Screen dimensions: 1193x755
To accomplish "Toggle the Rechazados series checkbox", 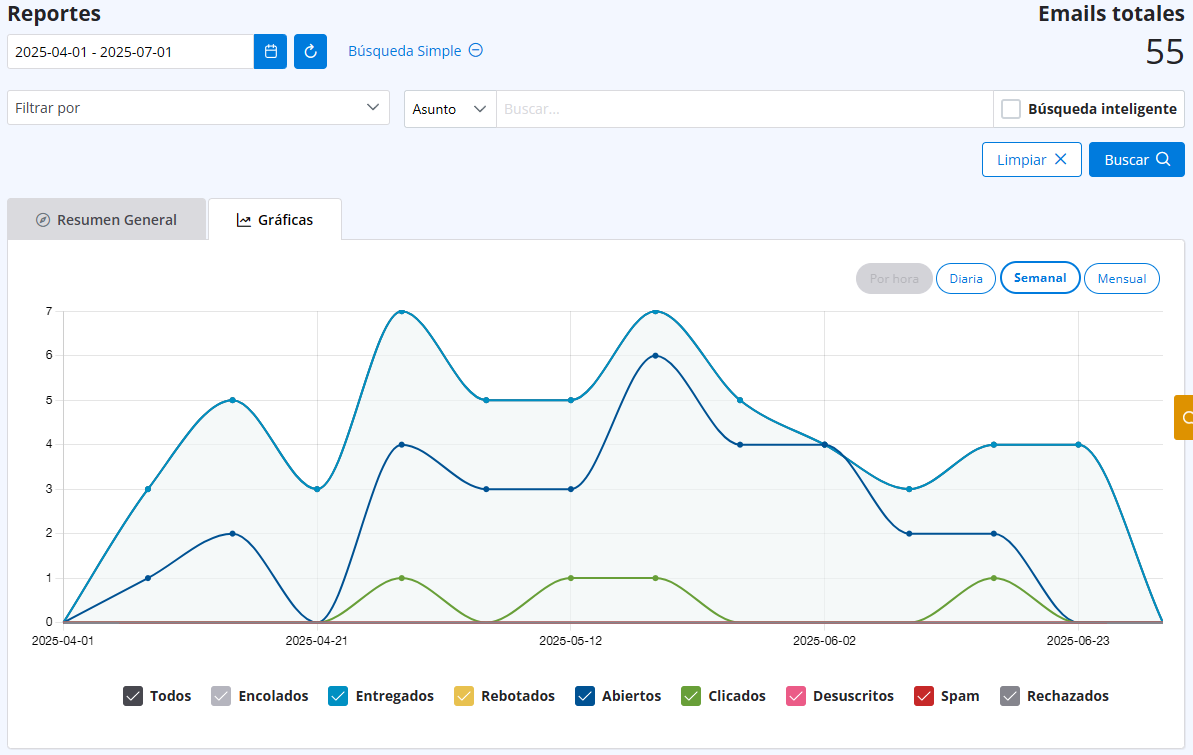I will click(x=1010, y=696).
